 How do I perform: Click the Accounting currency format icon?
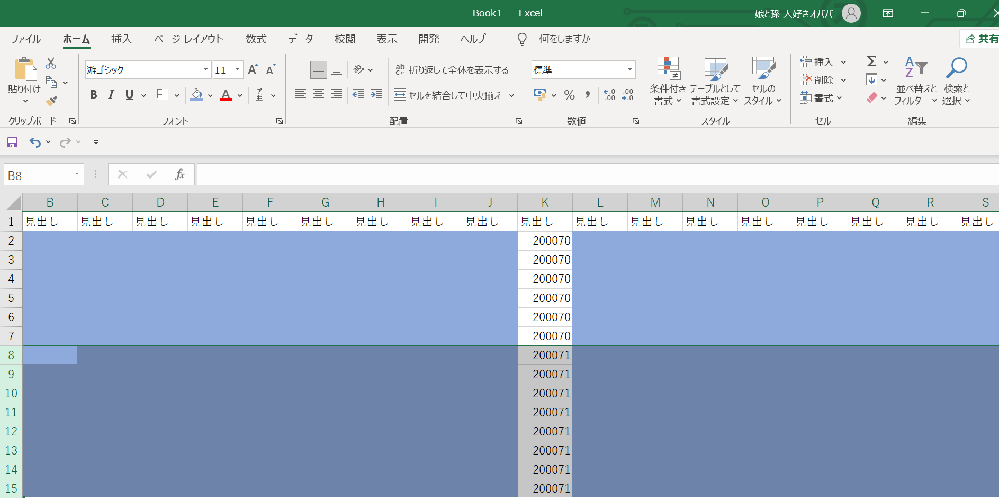(x=540, y=95)
